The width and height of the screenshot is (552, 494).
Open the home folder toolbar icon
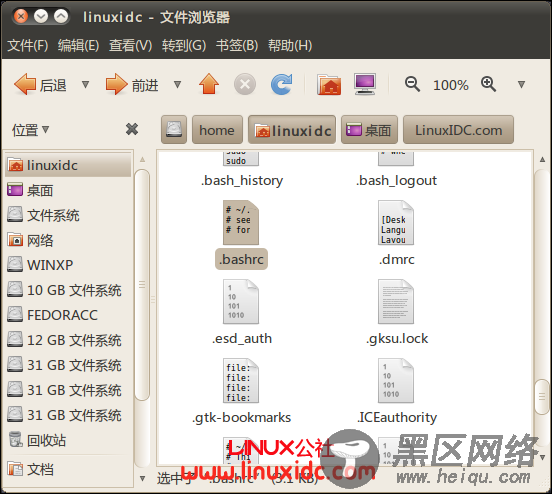[329, 85]
